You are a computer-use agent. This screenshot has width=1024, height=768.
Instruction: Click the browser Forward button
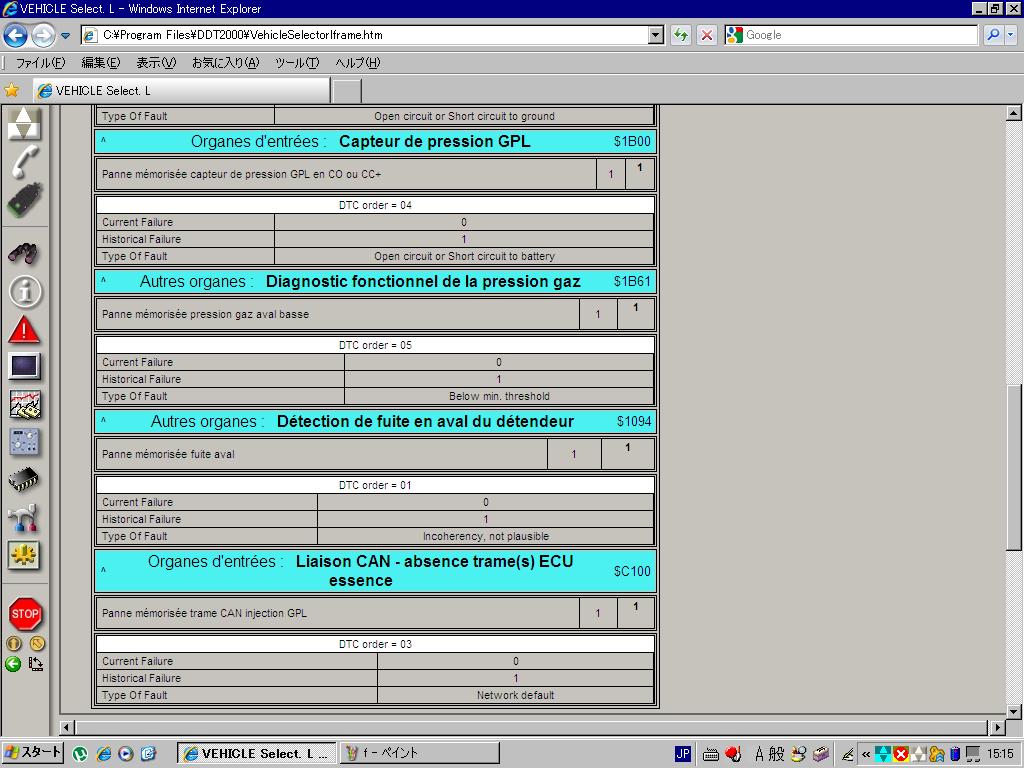43,35
